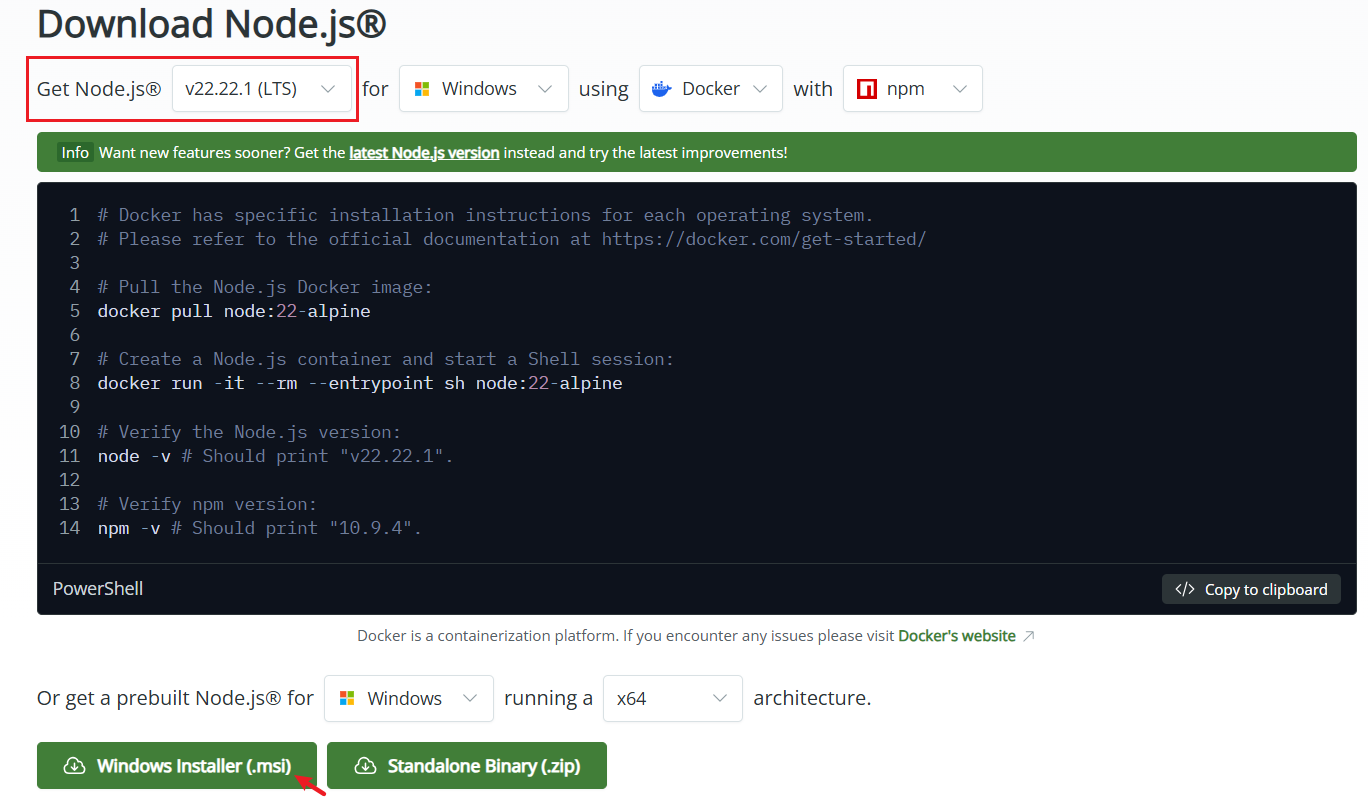Open the x64 architecture dropdown
The image size is (1368, 802).
pyautogui.click(x=673, y=698)
